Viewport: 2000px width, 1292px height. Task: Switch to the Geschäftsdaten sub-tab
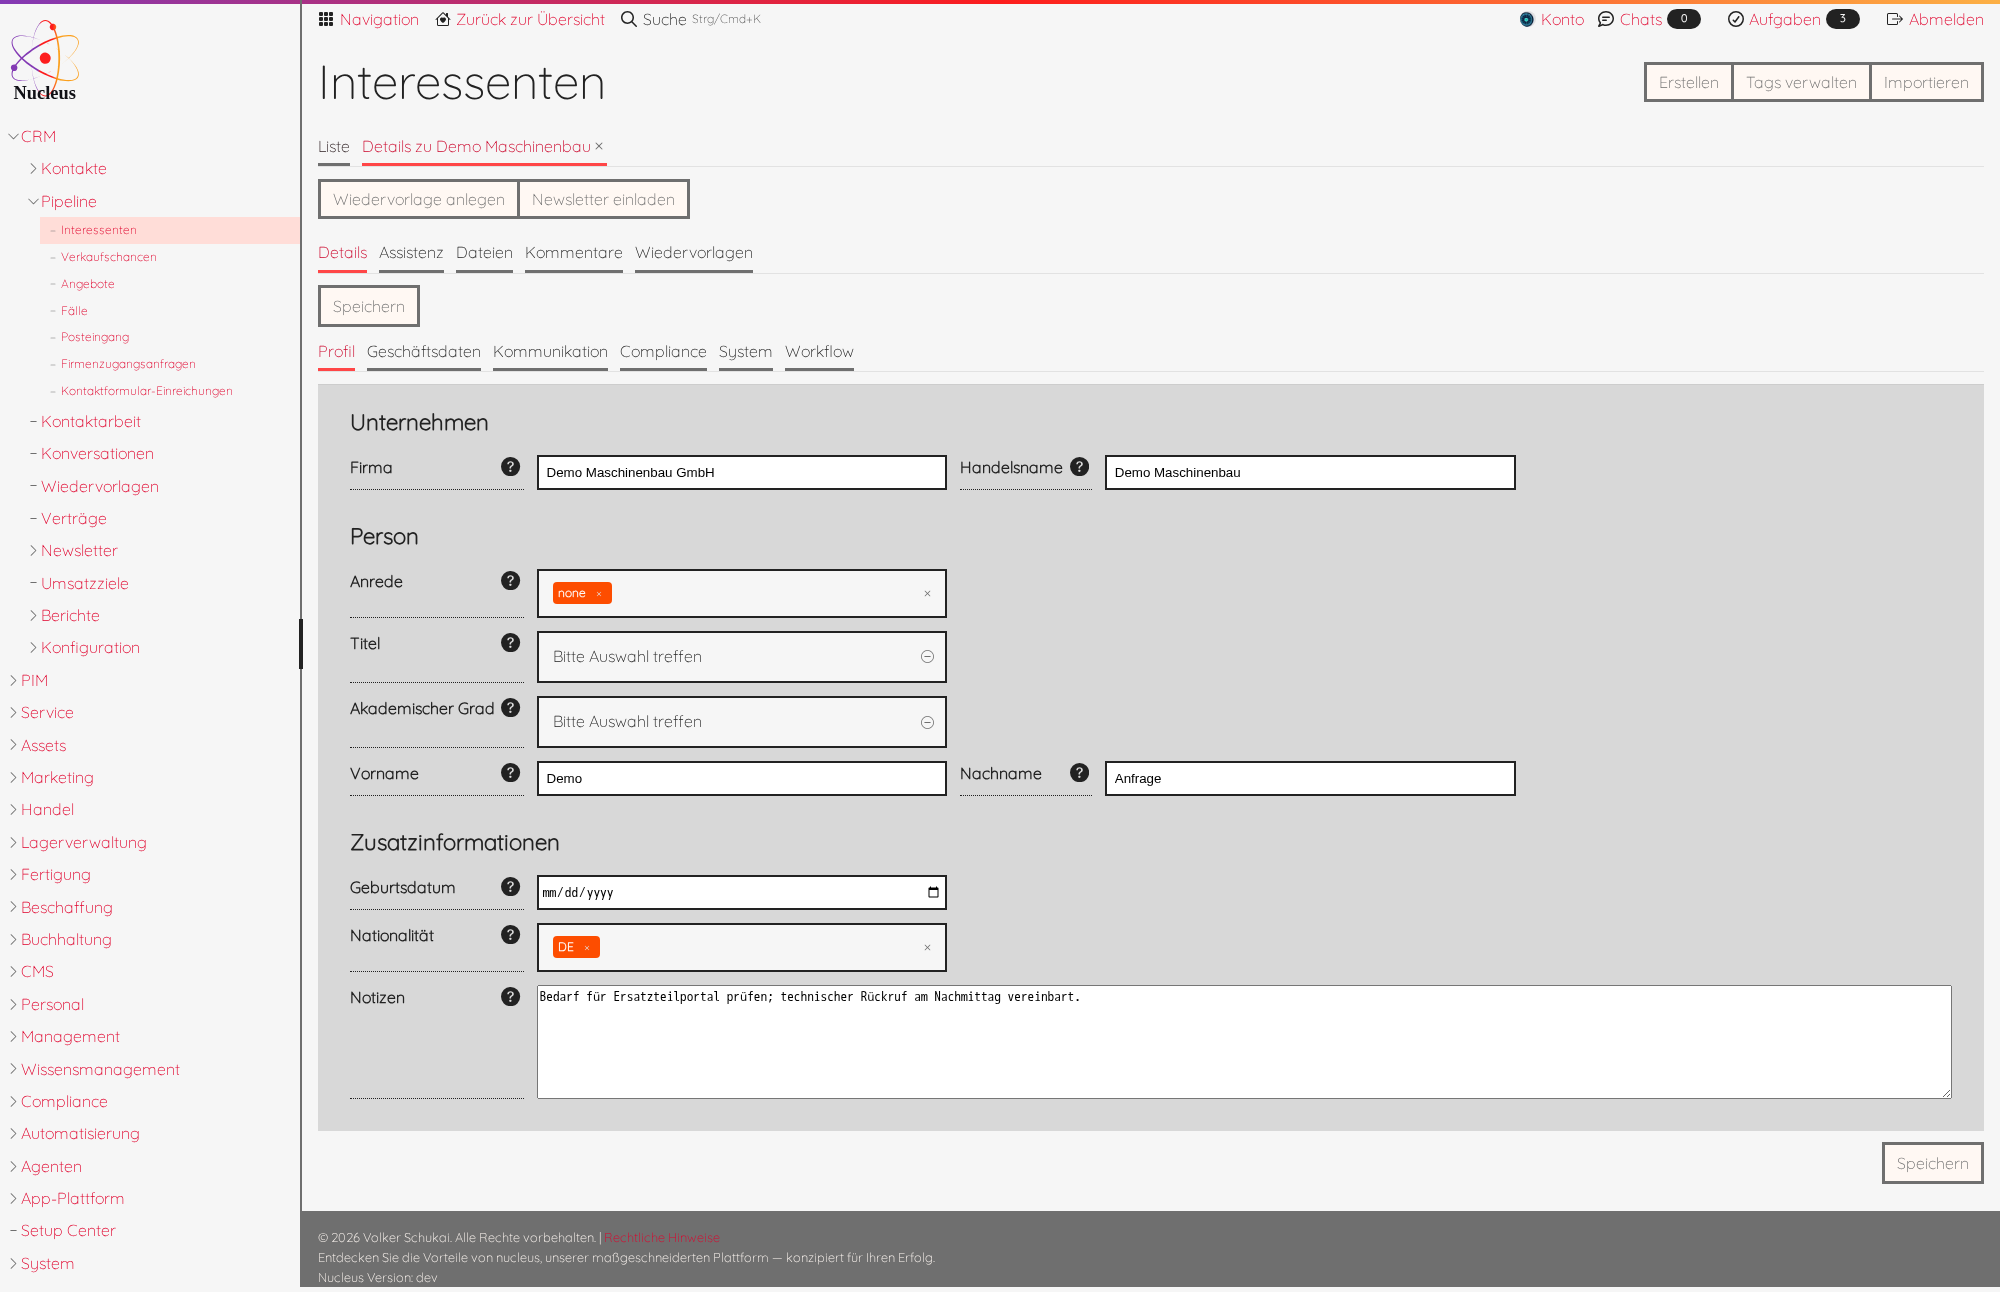click(x=424, y=352)
